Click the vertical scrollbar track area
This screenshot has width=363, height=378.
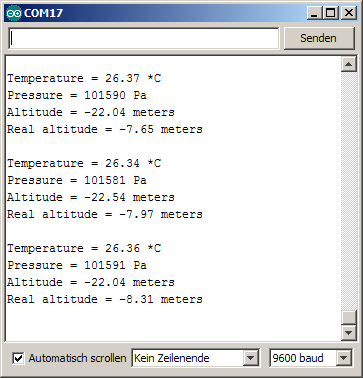tap(349, 190)
